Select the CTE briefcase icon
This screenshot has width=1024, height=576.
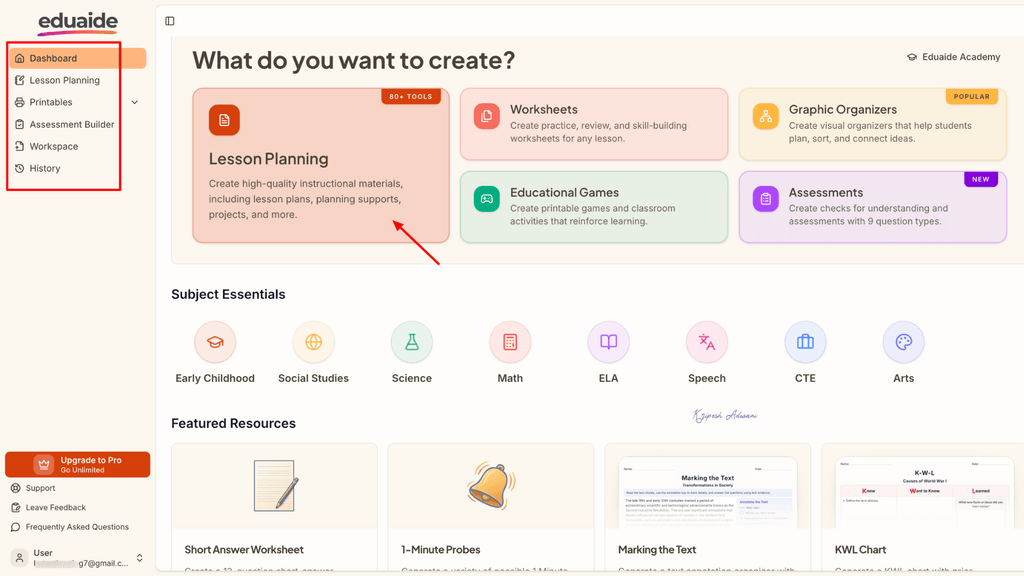tap(805, 342)
